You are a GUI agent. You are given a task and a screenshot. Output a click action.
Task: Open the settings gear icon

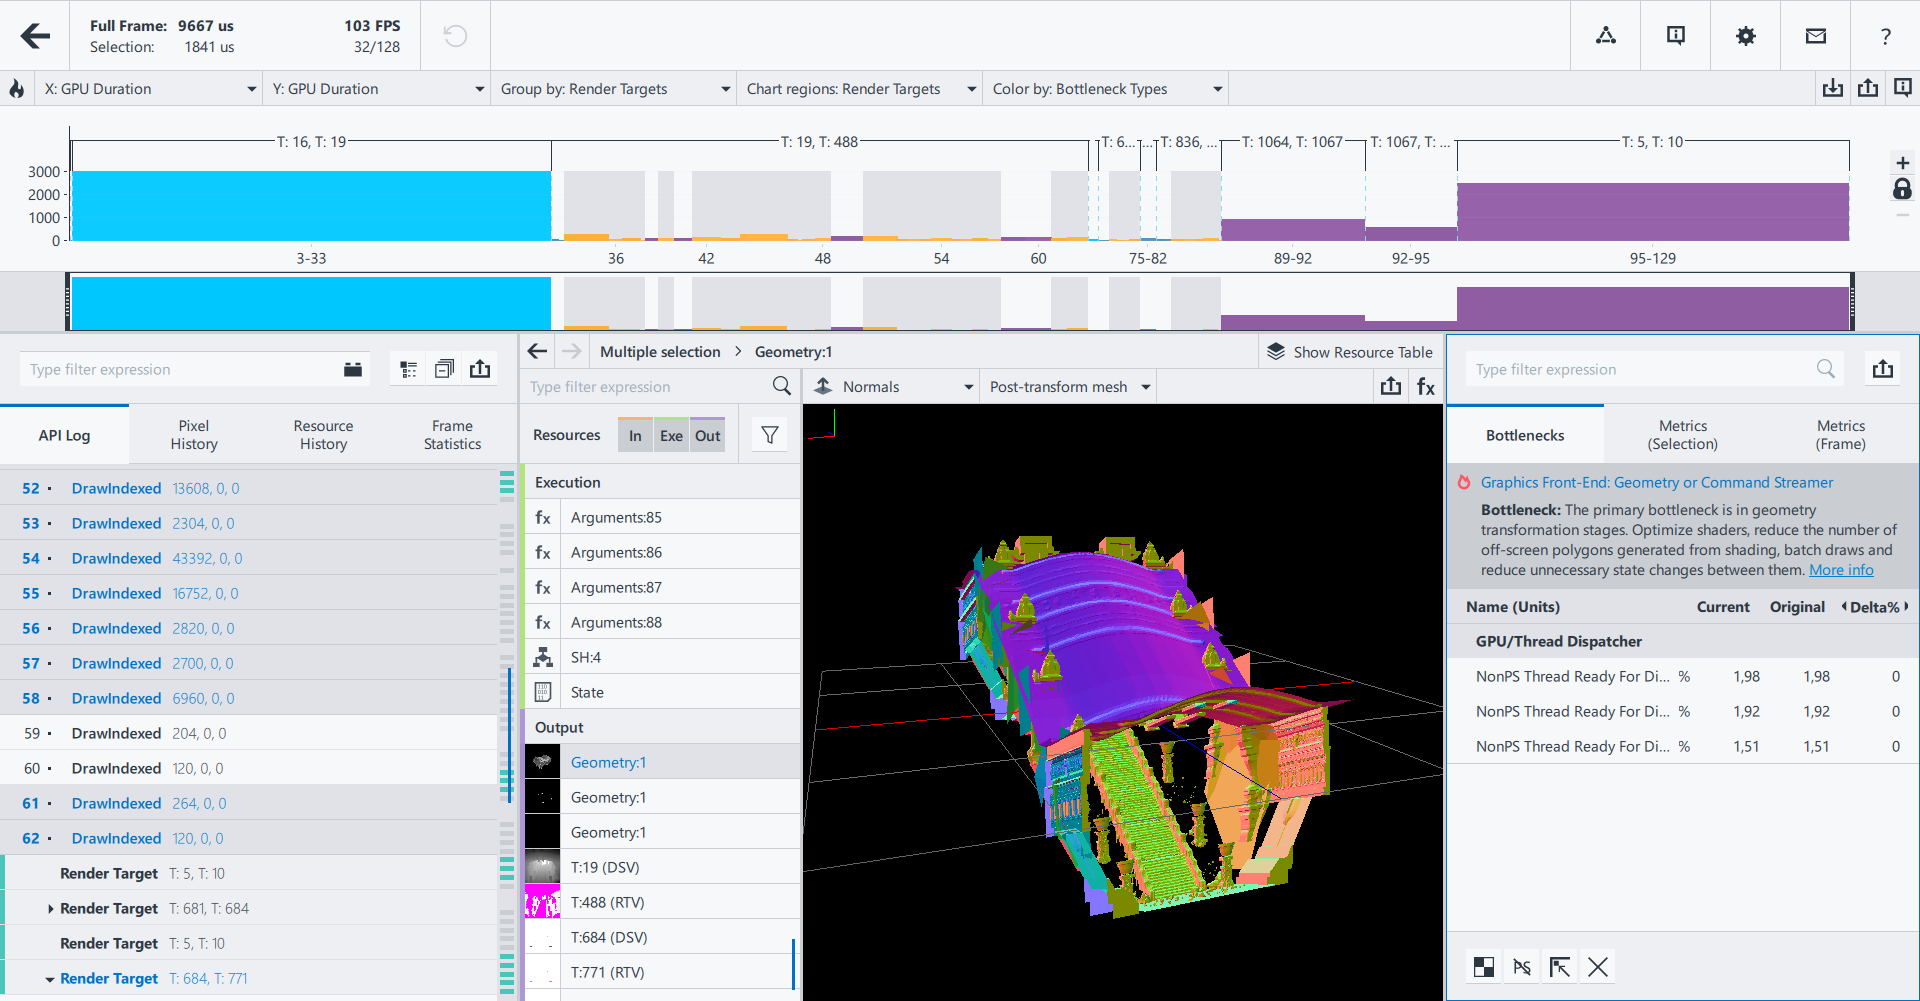click(x=1745, y=36)
